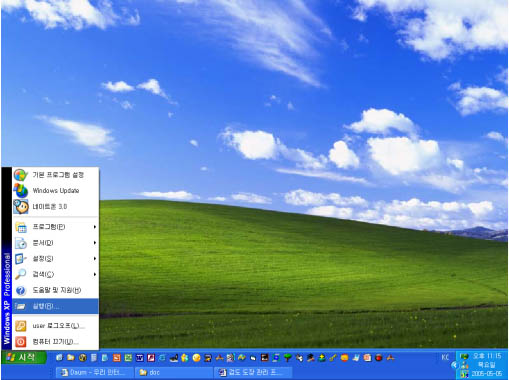Open 기본 프로그램 설정 default programs icon
Viewport: 509px width, 380px height.
21,175
